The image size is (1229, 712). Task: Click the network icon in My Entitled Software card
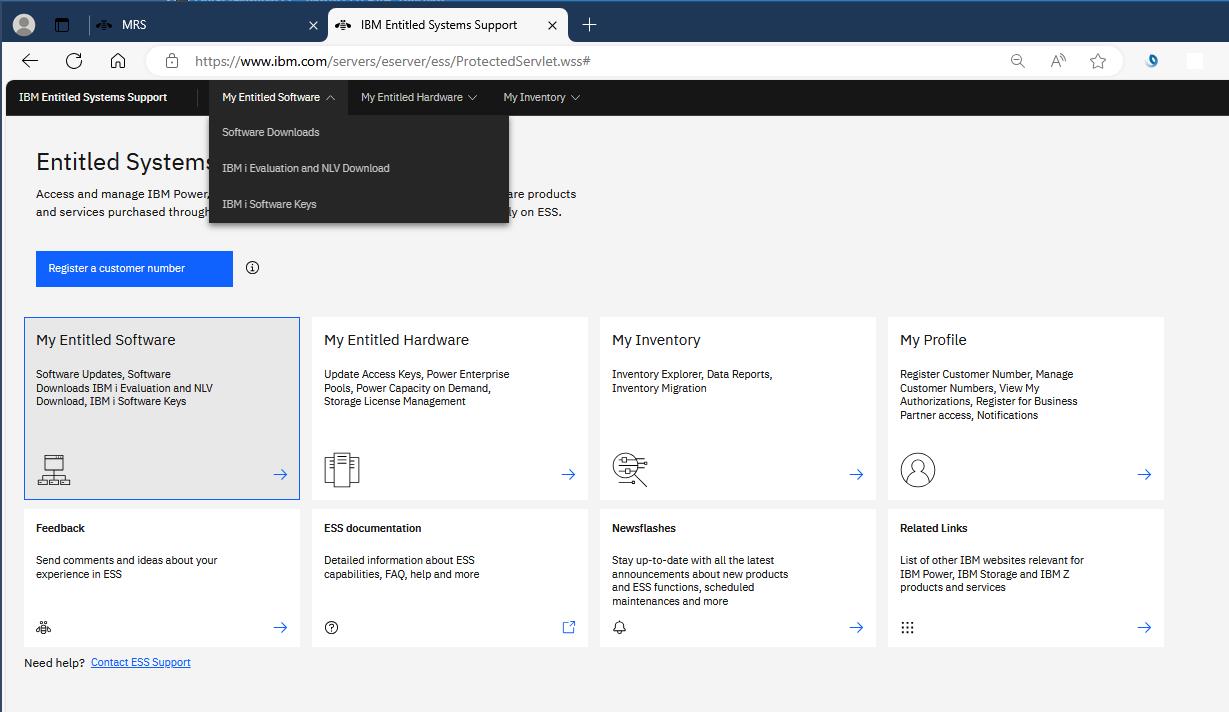pos(53,470)
